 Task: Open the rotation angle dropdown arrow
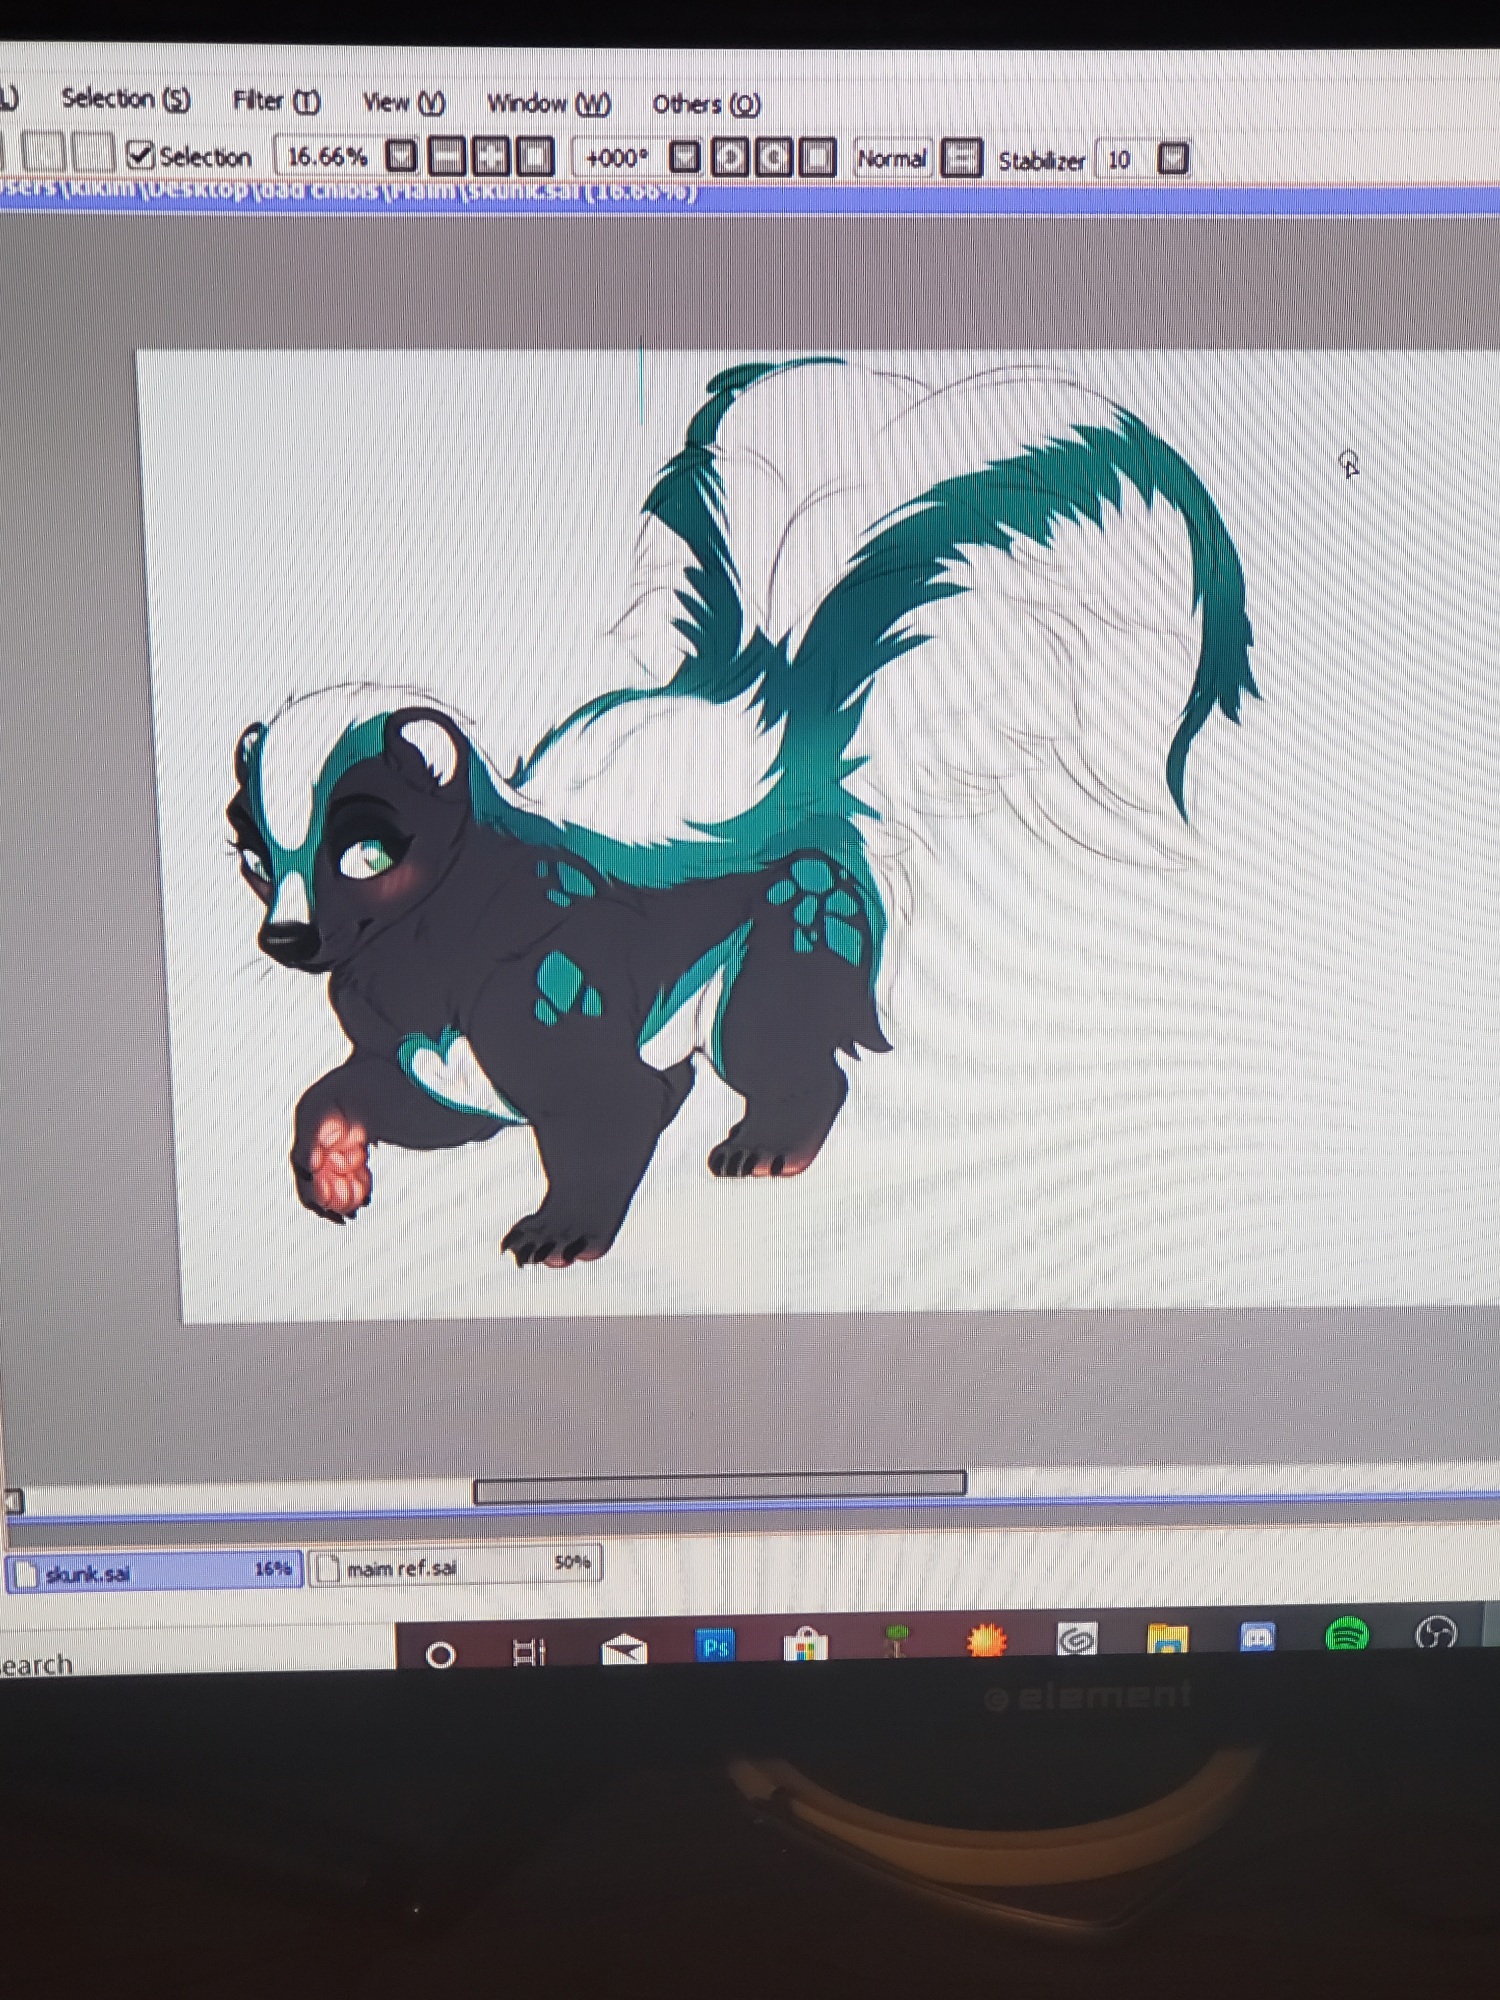[684, 158]
